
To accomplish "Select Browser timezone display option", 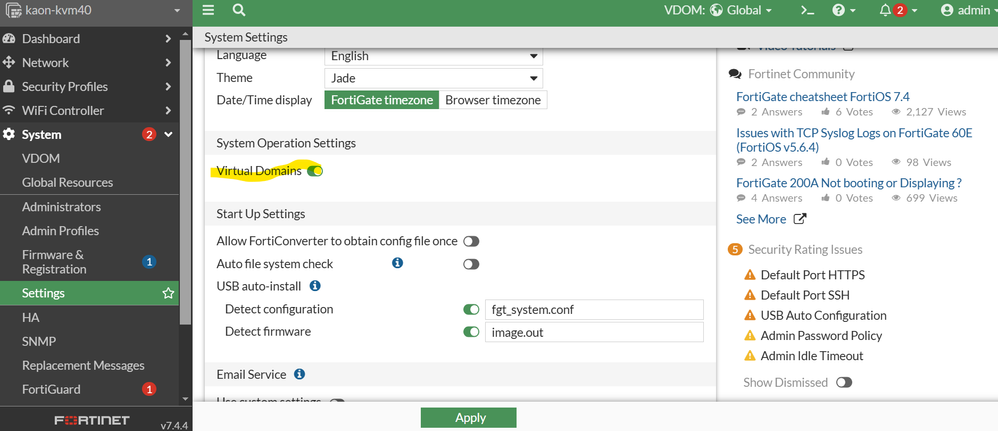I will tap(493, 100).
